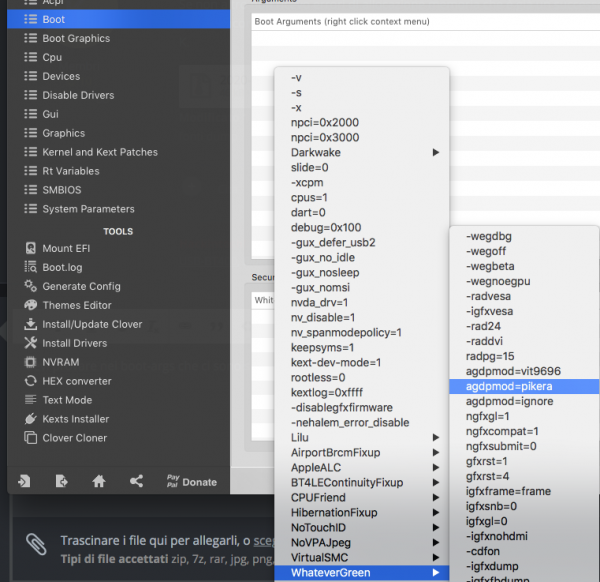Click the export configuration icon in bottom bar
This screenshot has height=582, width=600.
pyautogui.click(x=61, y=481)
